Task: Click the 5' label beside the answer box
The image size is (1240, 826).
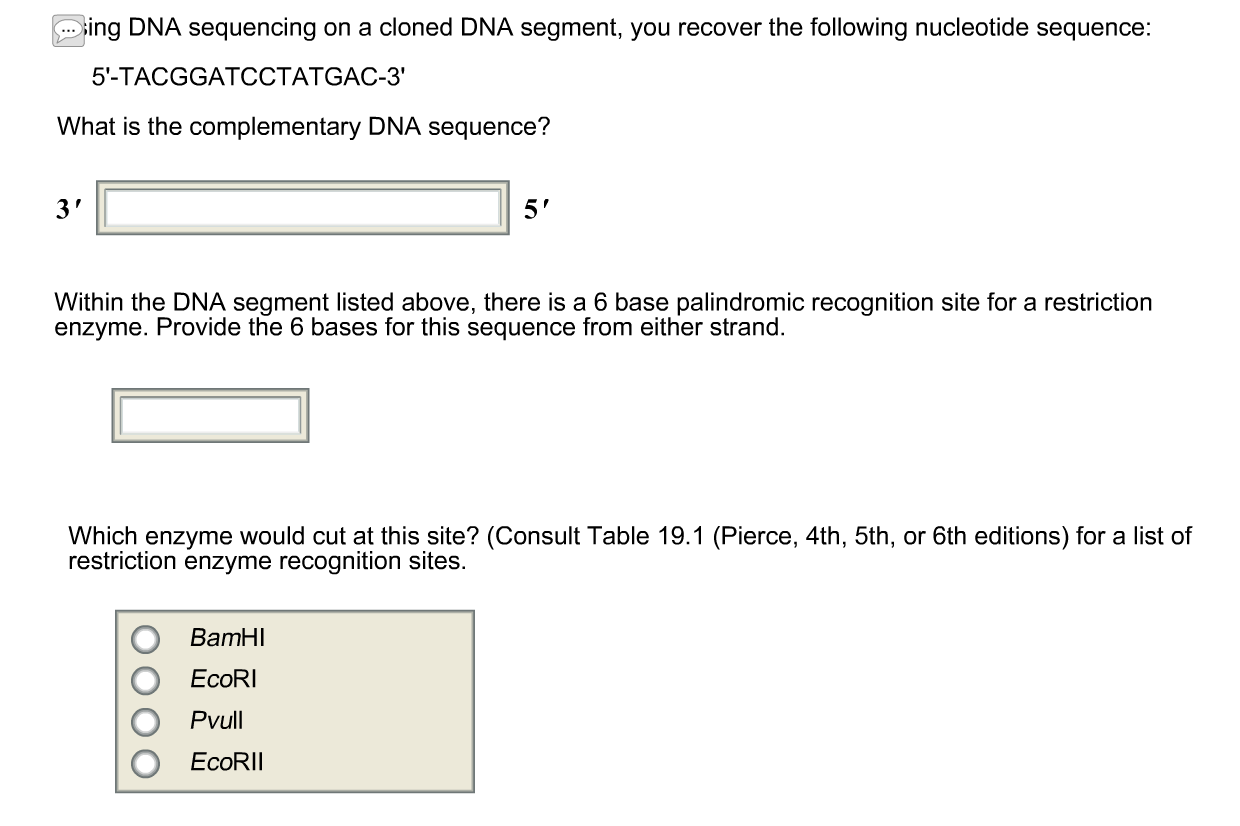Action: pos(536,208)
